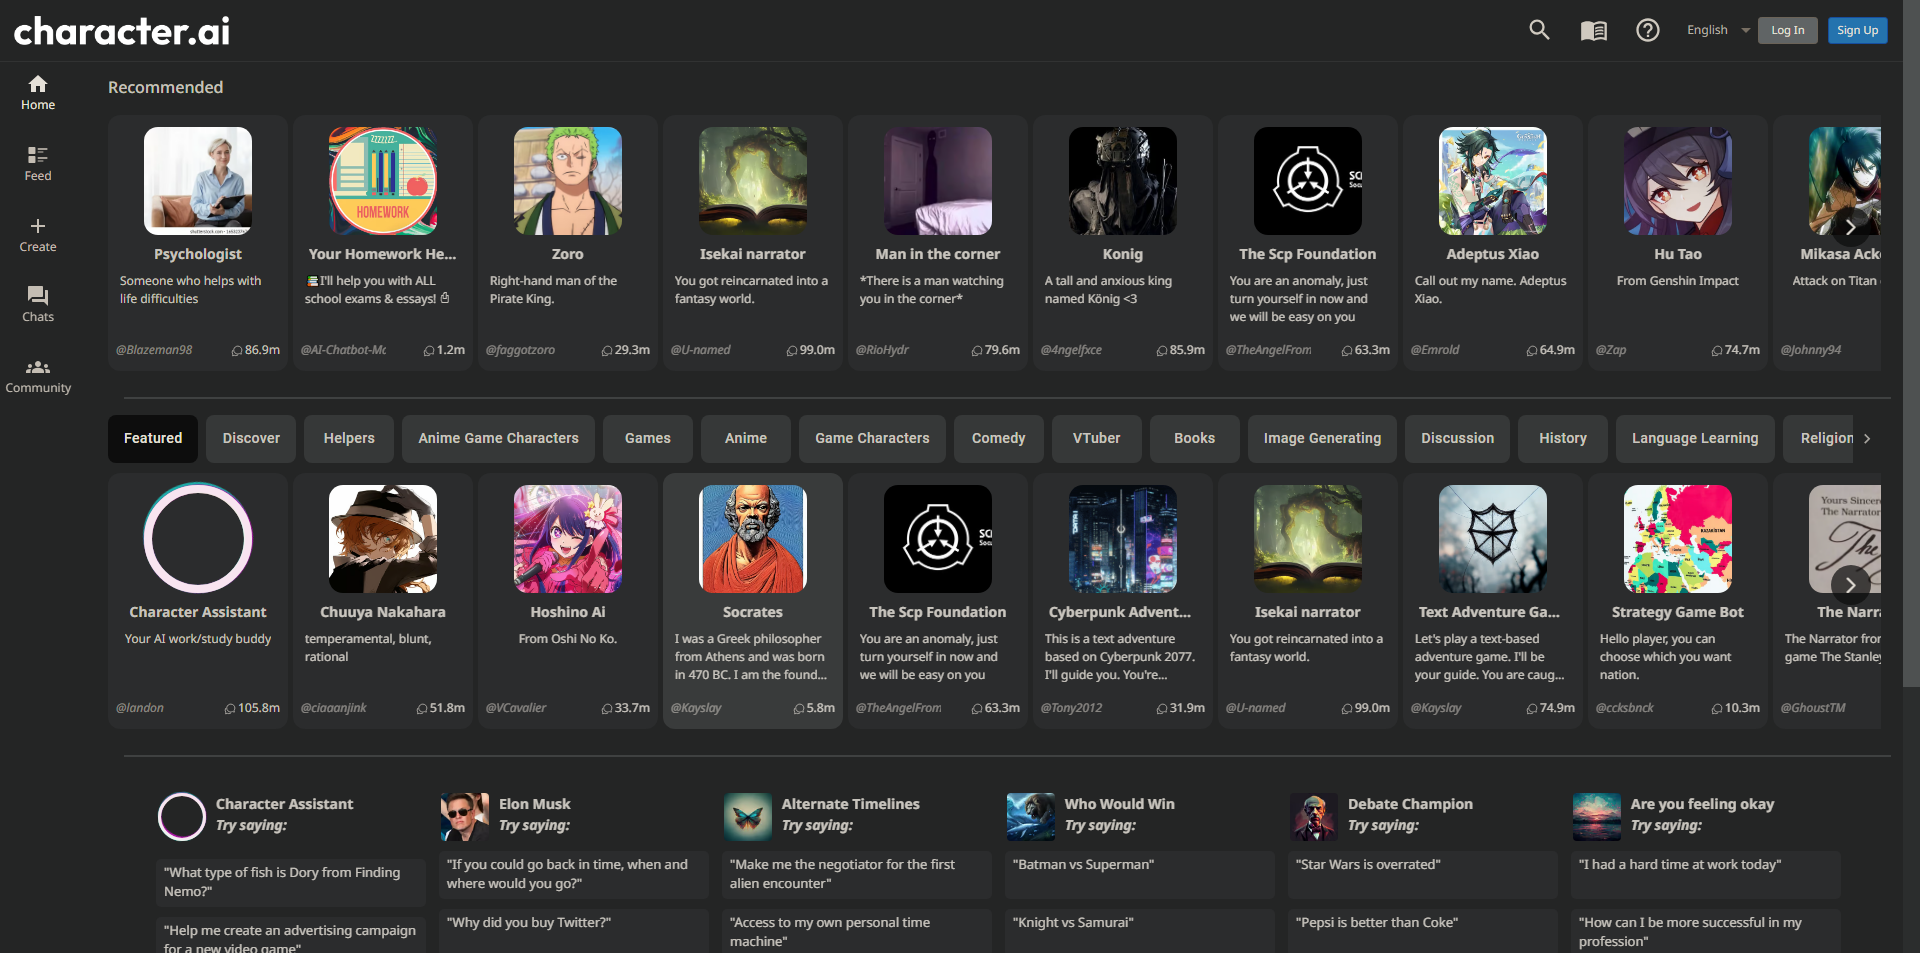This screenshot has width=1920, height=953.
Task: Select the History tab
Action: [x=1563, y=439]
